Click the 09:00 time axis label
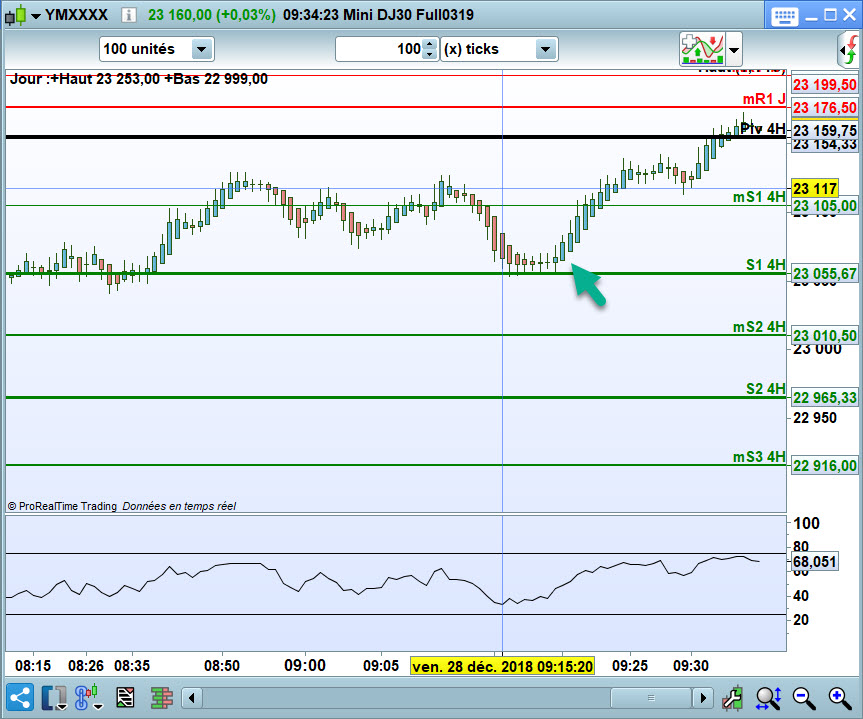The height and width of the screenshot is (719, 863). click(305, 666)
